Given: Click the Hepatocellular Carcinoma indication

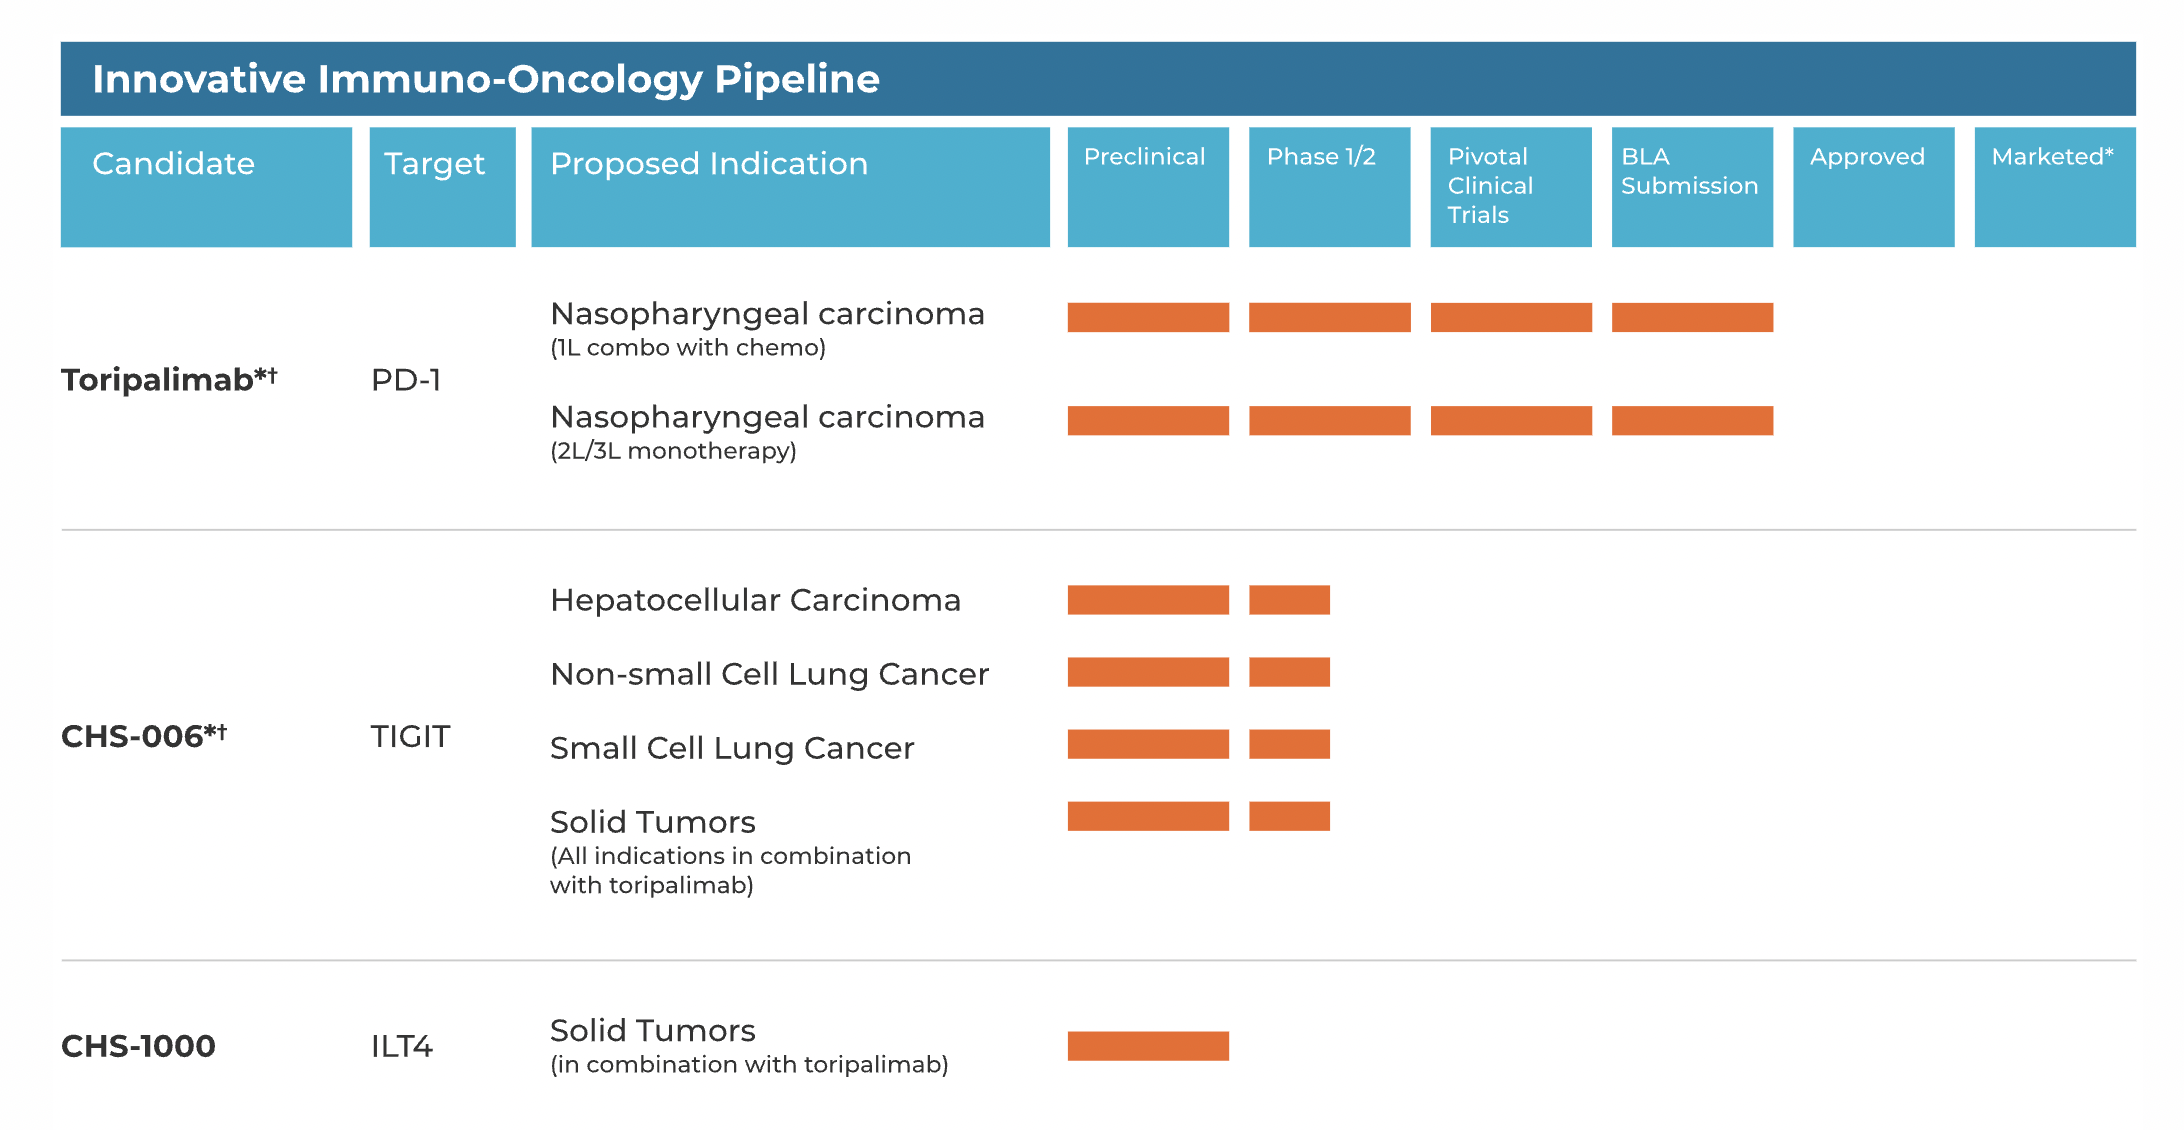Looking at the screenshot, I should coord(755,600).
